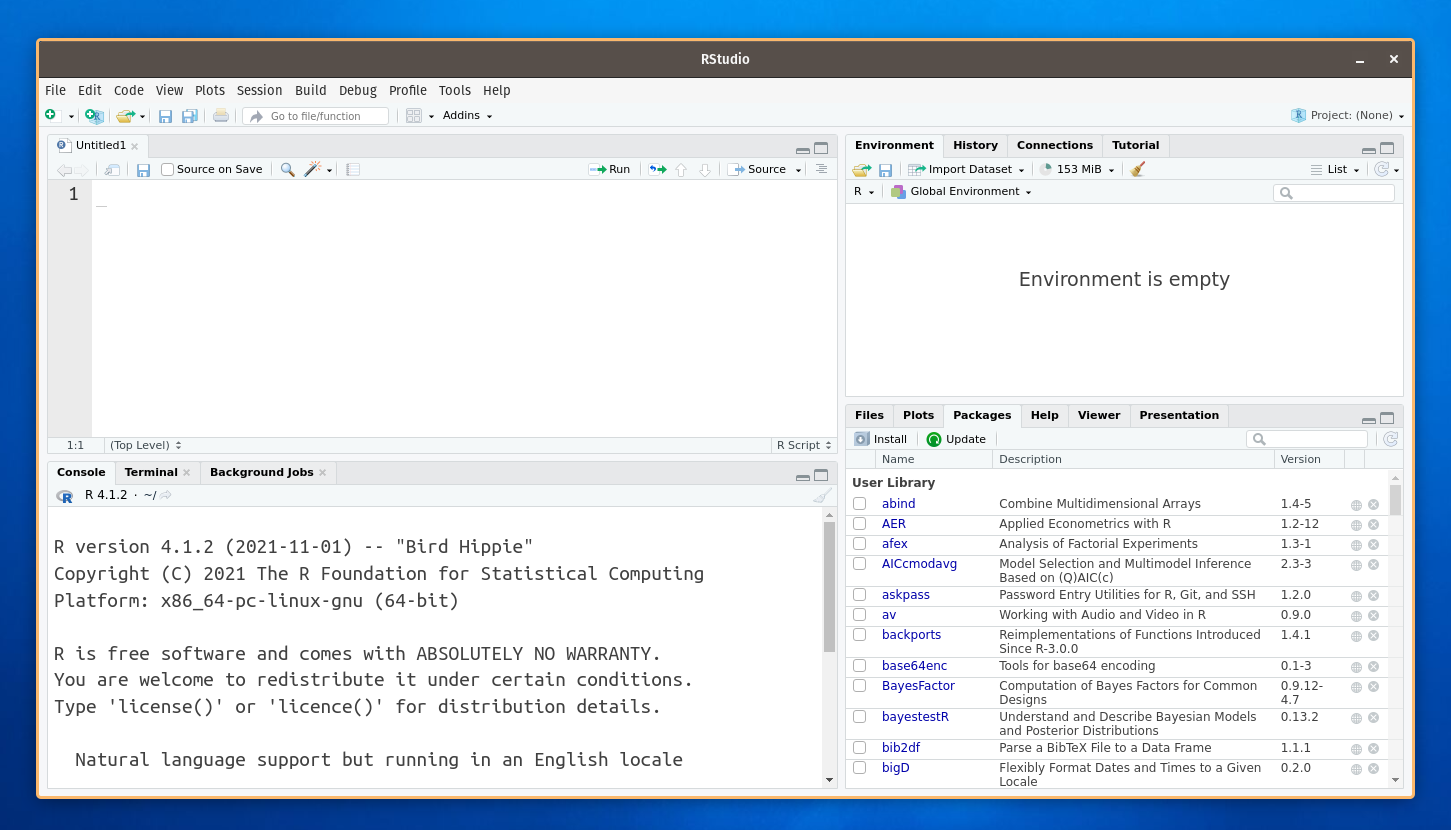1451x830 pixels.
Task: Open the Session menu
Action: coord(259,91)
